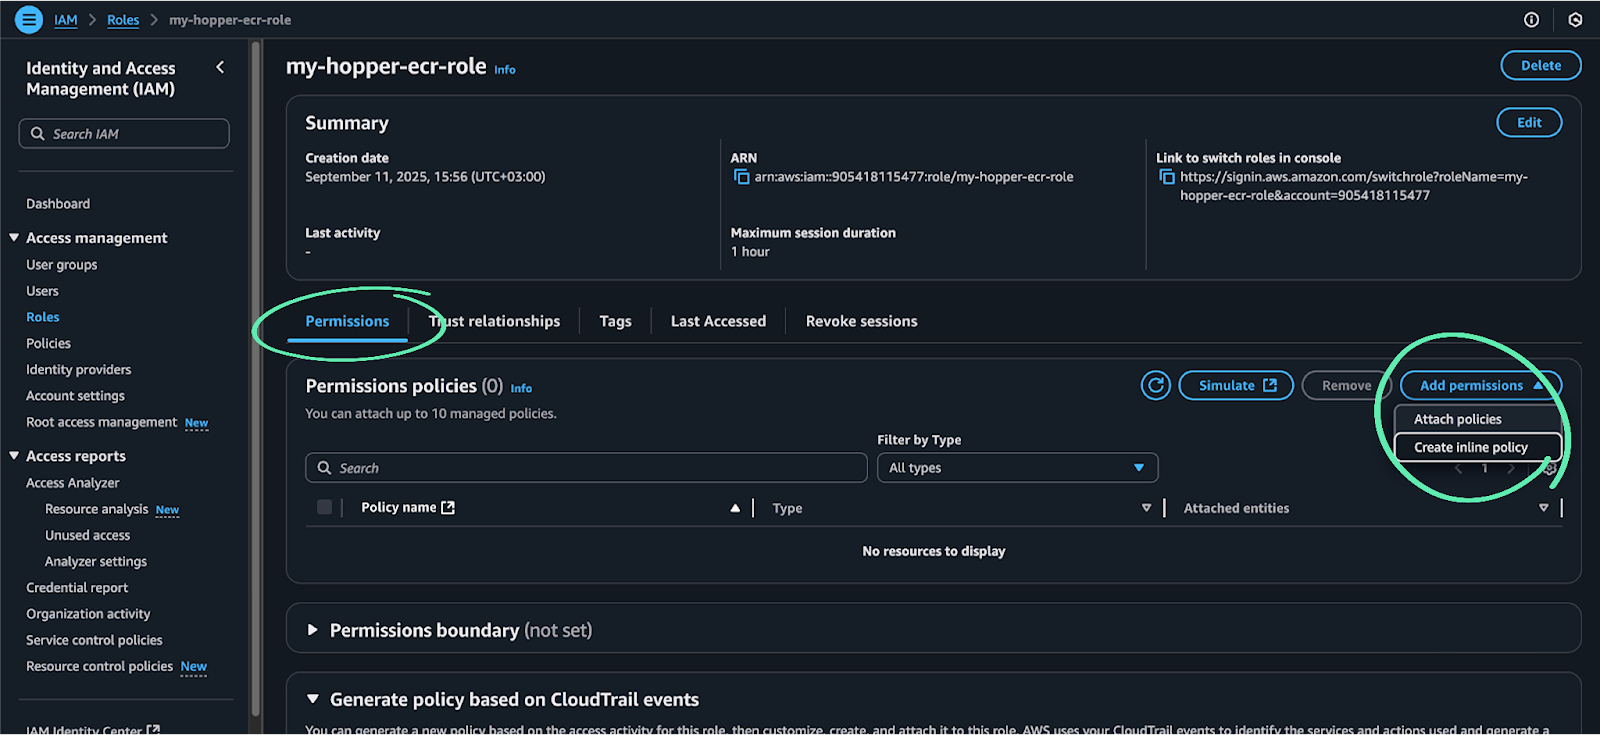The image size is (1600, 735).
Task: Open Organization activity in the sidebar
Action: tap(88, 614)
